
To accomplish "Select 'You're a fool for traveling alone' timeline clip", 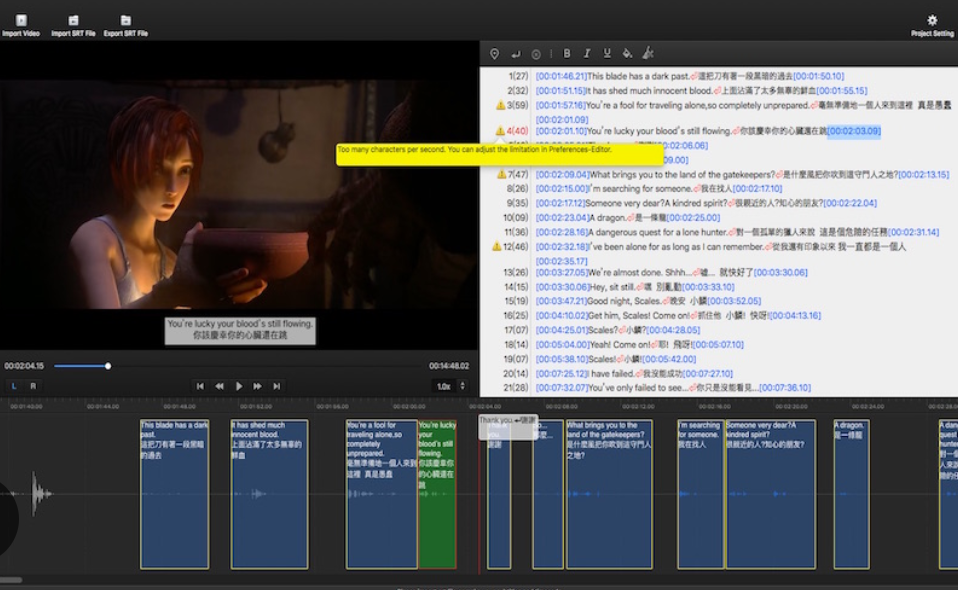I will (381, 494).
